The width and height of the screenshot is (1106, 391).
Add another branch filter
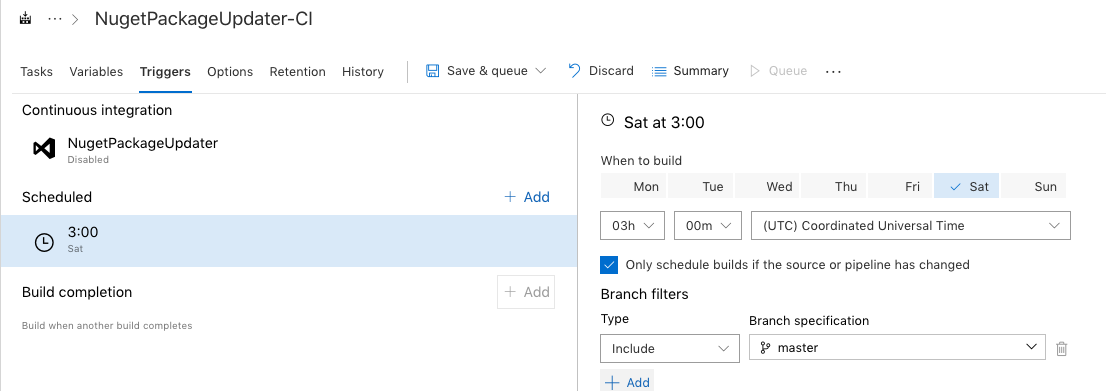tap(628, 382)
